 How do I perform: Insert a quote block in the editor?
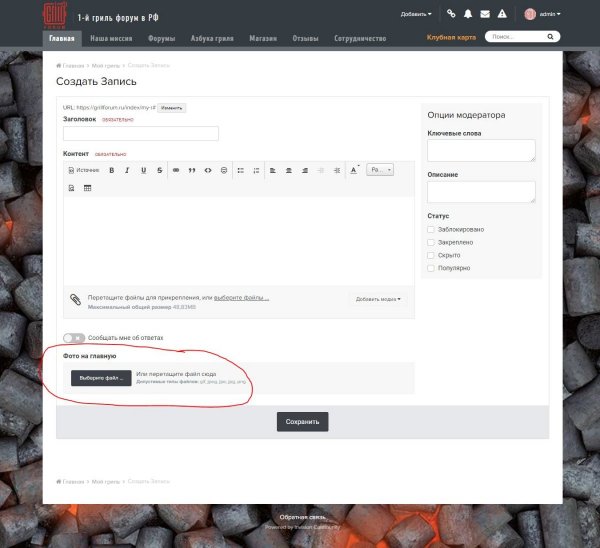[192, 170]
